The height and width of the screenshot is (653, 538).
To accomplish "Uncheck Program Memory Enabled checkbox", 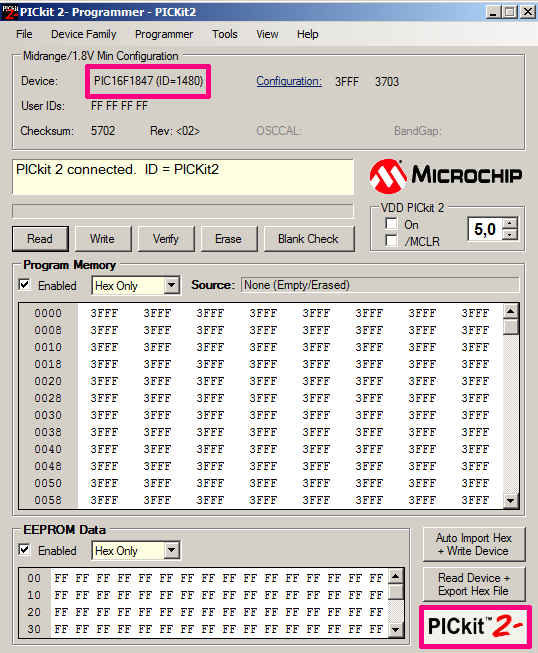I will [25, 285].
